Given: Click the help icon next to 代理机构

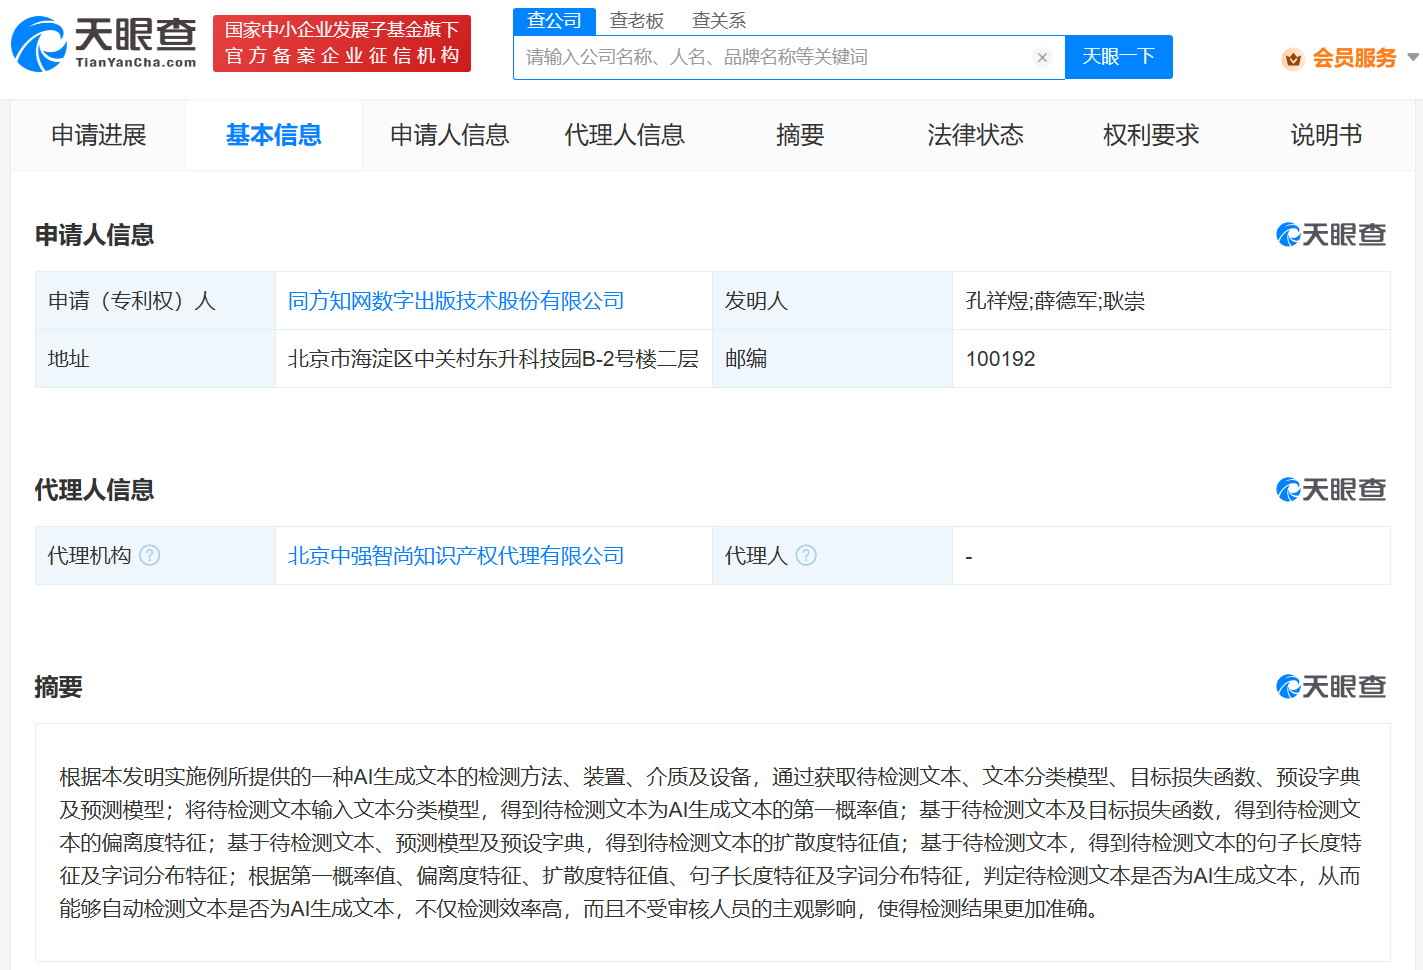Looking at the screenshot, I should pos(151,555).
